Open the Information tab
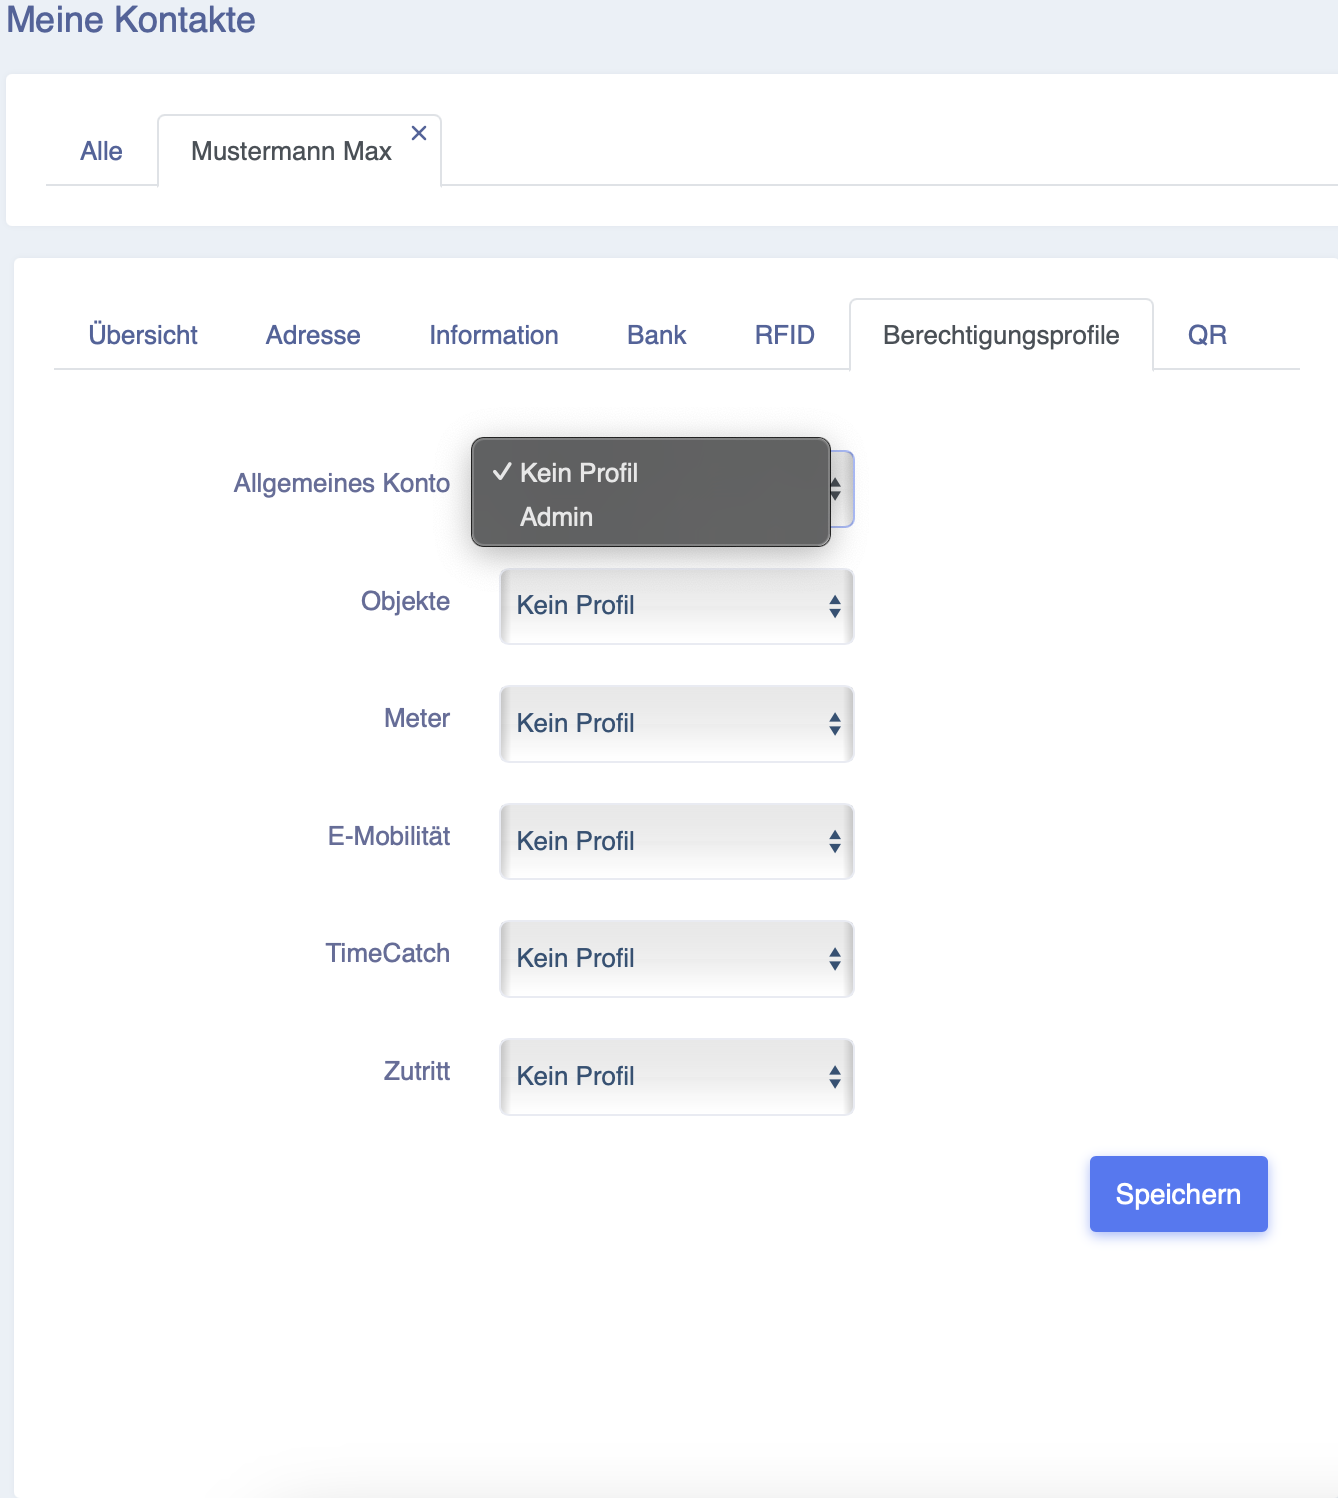1338x1498 pixels. tap(494, 335)
